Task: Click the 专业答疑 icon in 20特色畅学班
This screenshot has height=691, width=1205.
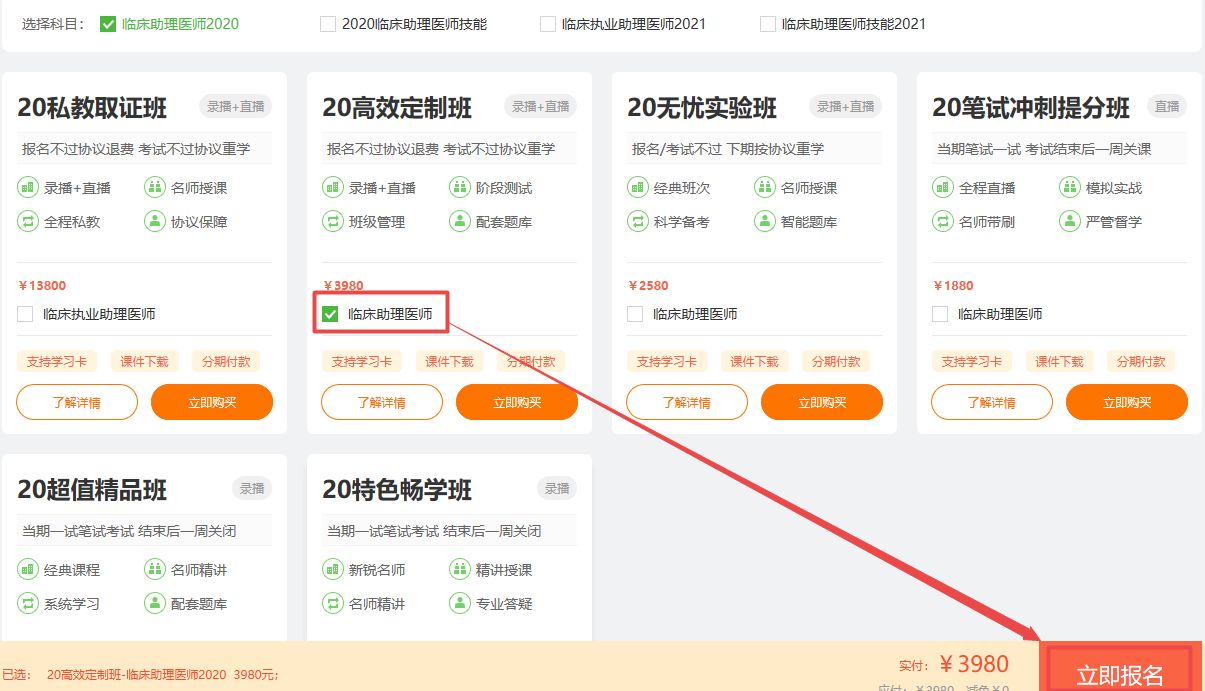Action: point(459,603)
